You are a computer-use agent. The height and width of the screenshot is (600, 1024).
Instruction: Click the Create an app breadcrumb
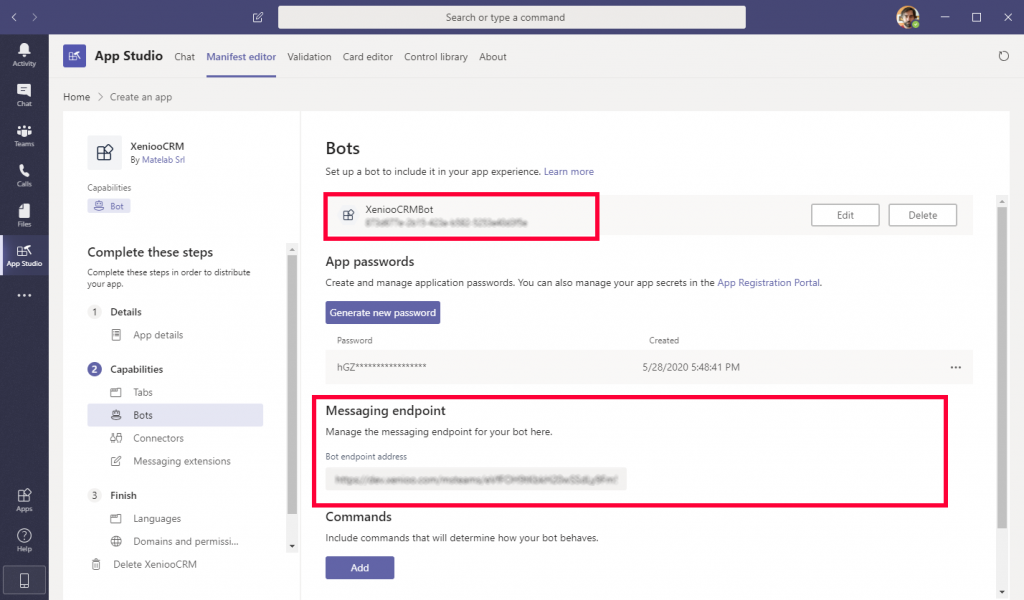[141, 97]
